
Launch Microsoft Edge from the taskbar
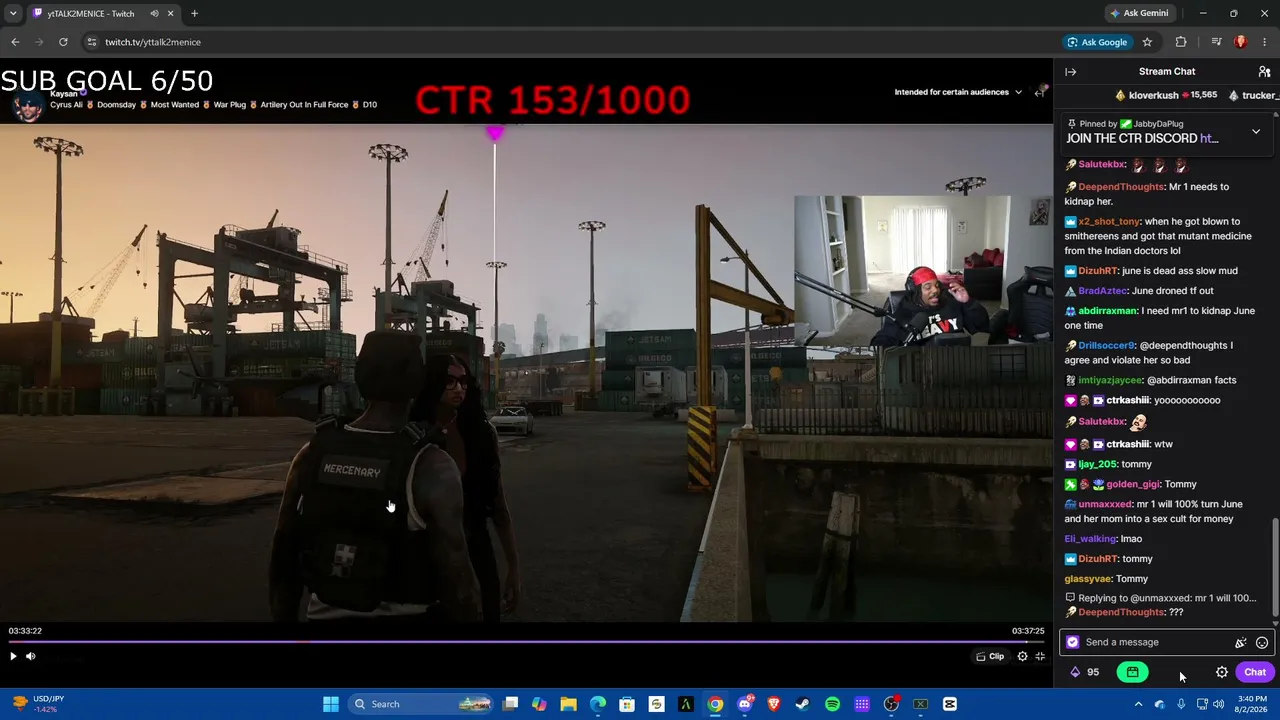597,704
